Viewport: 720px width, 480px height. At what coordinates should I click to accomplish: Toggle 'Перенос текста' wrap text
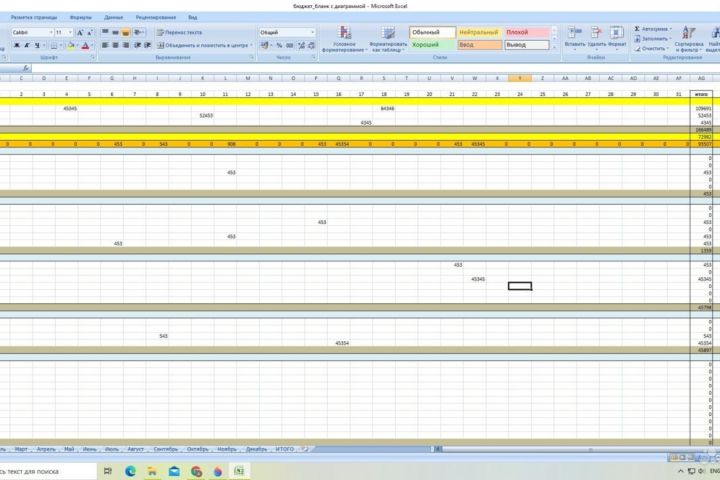[x=180, y=33]
